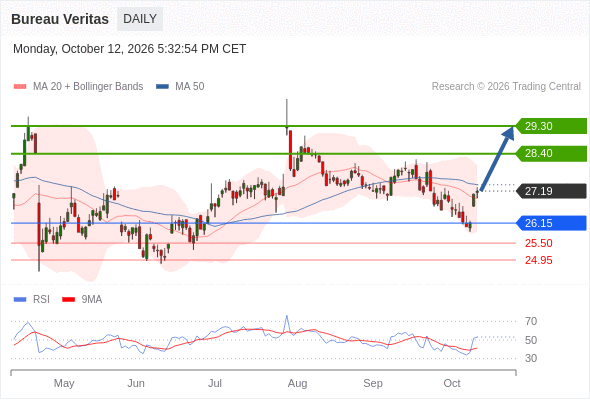Click the RSI legend label

41,300
